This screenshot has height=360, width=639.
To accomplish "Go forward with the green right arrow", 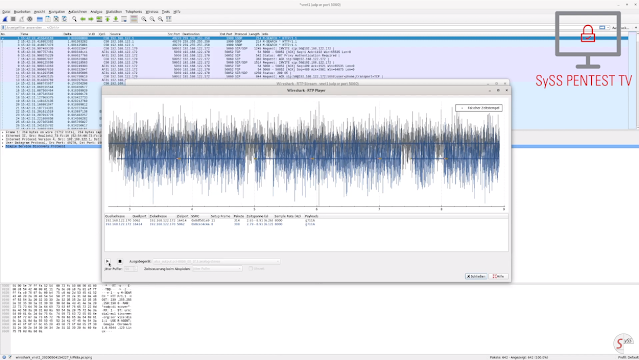I will pyautogui.click(x=91, y=19).
